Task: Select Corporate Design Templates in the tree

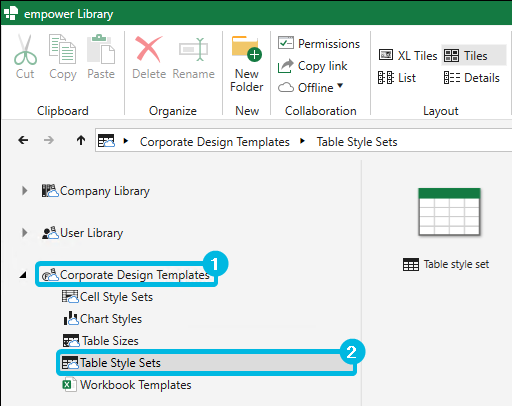Action: point(135,275)
